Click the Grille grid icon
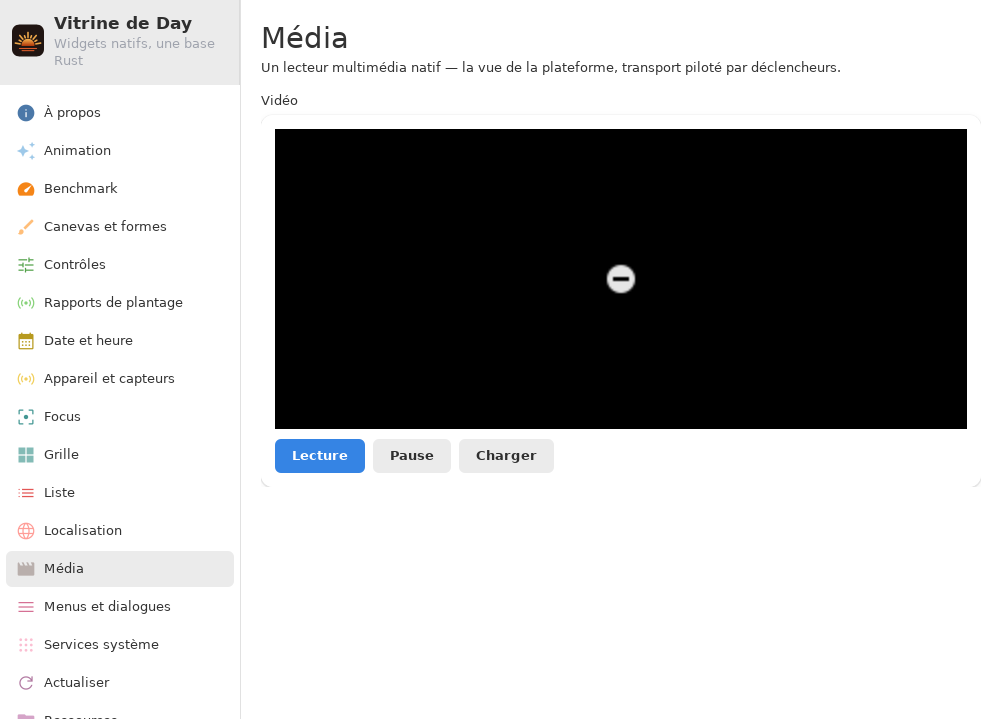The width and height of the screenshot is (981, 719). [x=26, y=455]
